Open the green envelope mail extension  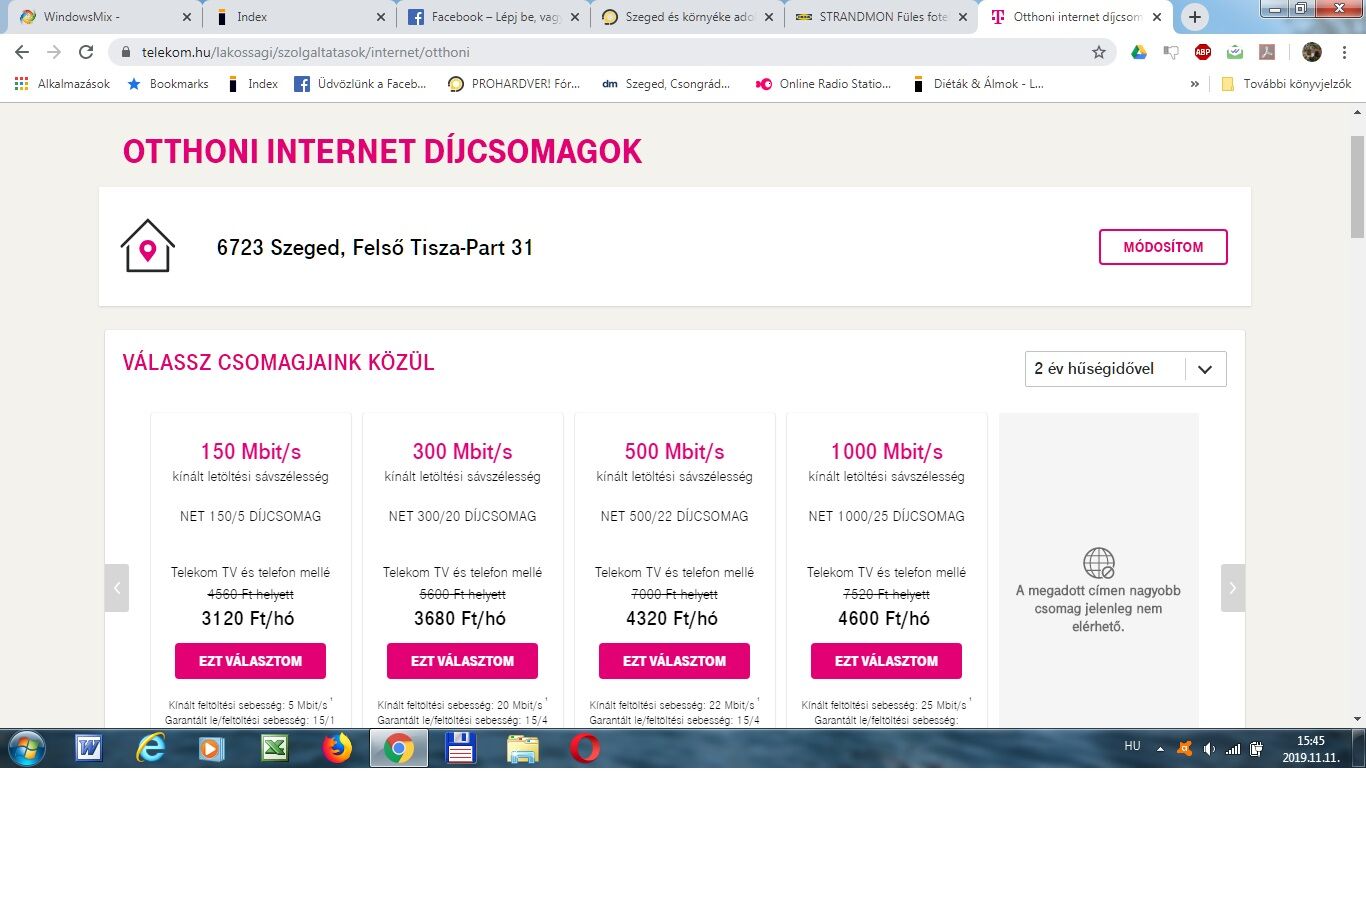(x=1235, y=52)
